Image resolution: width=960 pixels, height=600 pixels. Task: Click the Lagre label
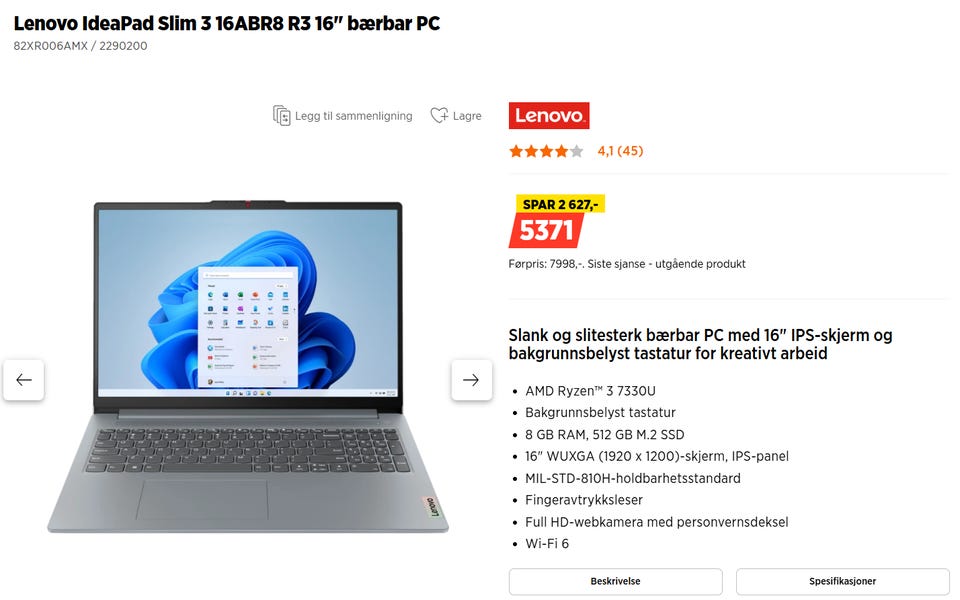(467, 116)
